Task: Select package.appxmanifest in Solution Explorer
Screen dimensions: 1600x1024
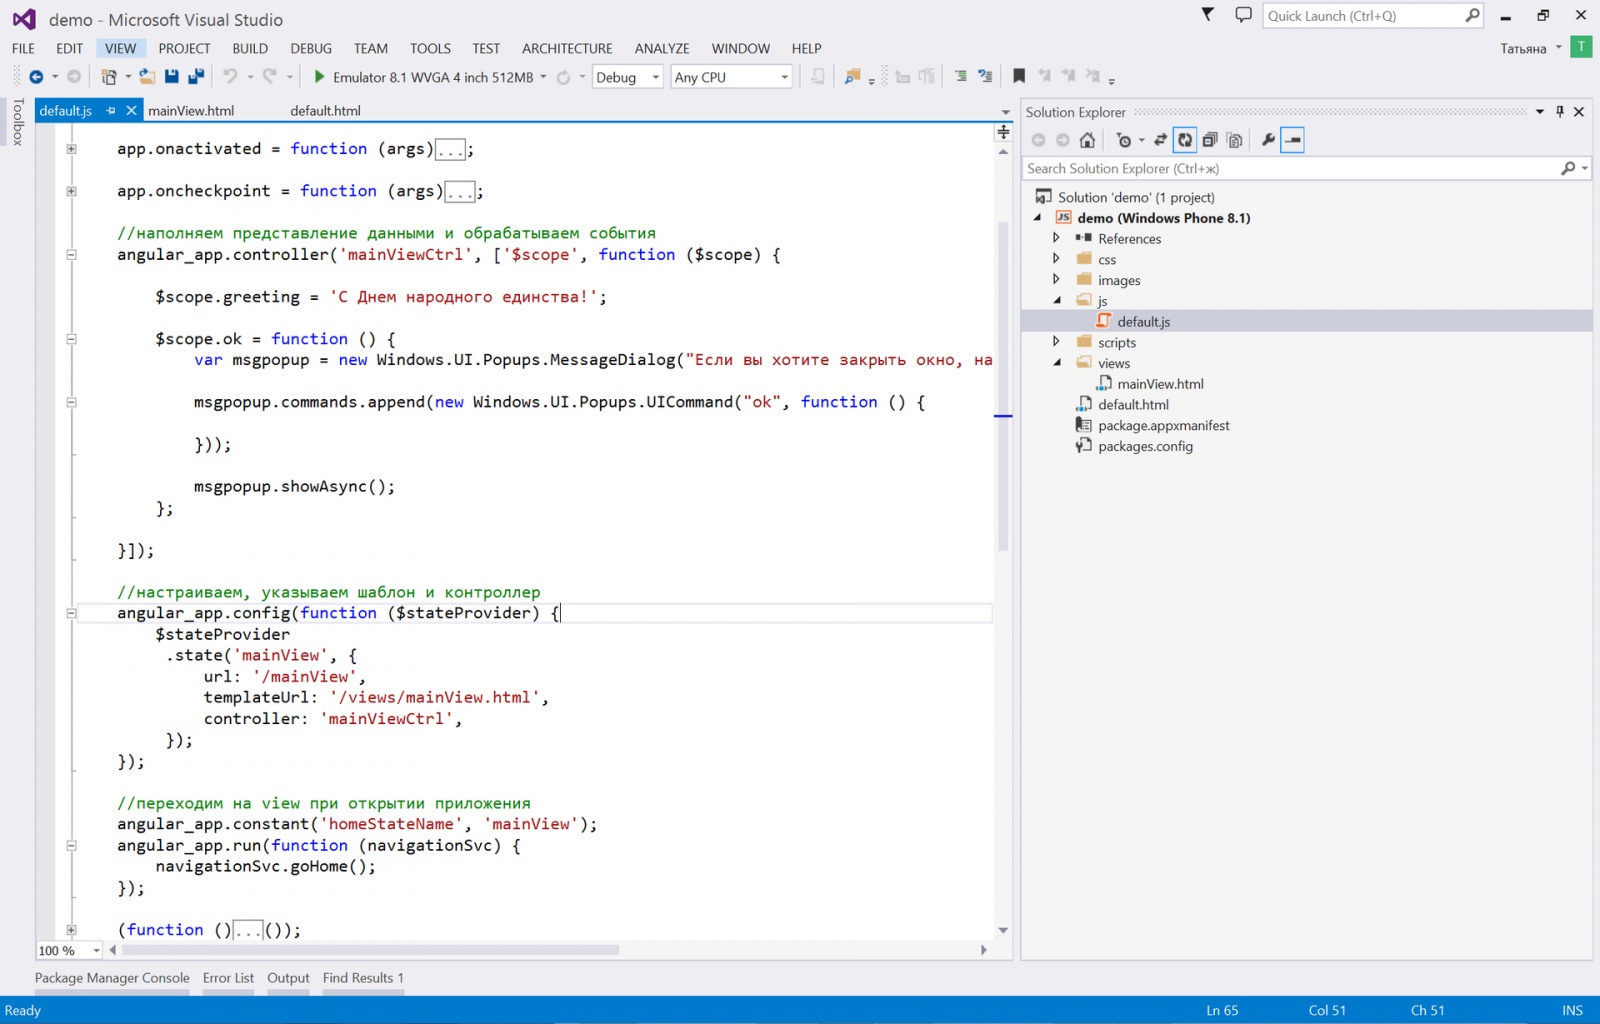Action: coord(1163,426)
